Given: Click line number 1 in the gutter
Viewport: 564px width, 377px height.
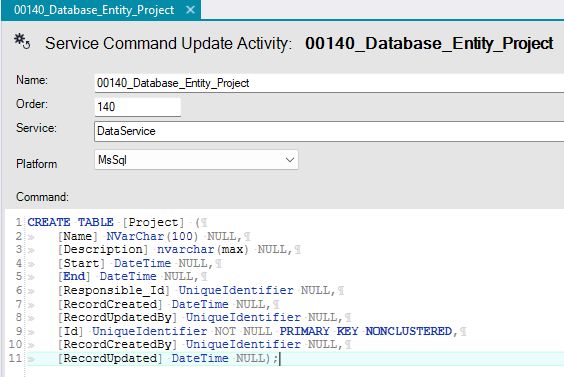Looking at the screenshot, I should tap(19, 222).
